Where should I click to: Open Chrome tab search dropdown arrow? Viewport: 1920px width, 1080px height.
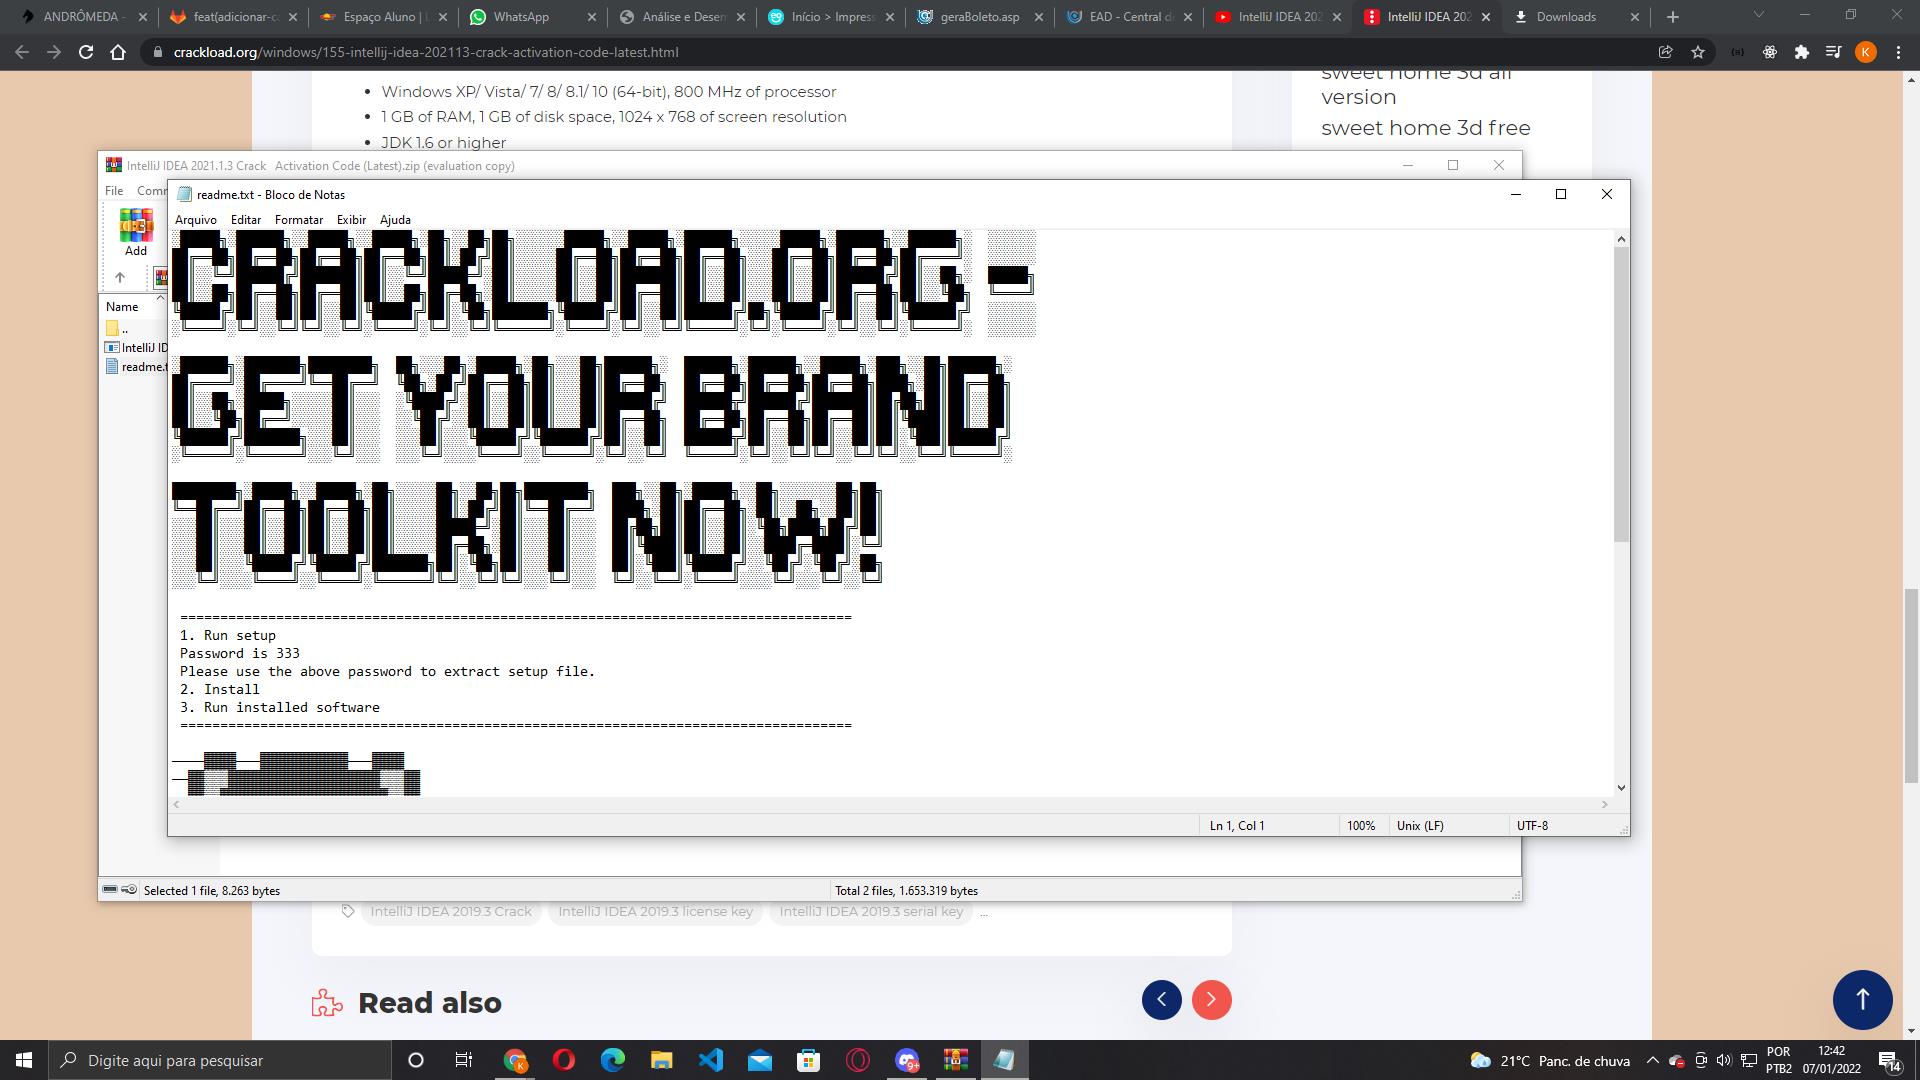tap(1758, 15)
